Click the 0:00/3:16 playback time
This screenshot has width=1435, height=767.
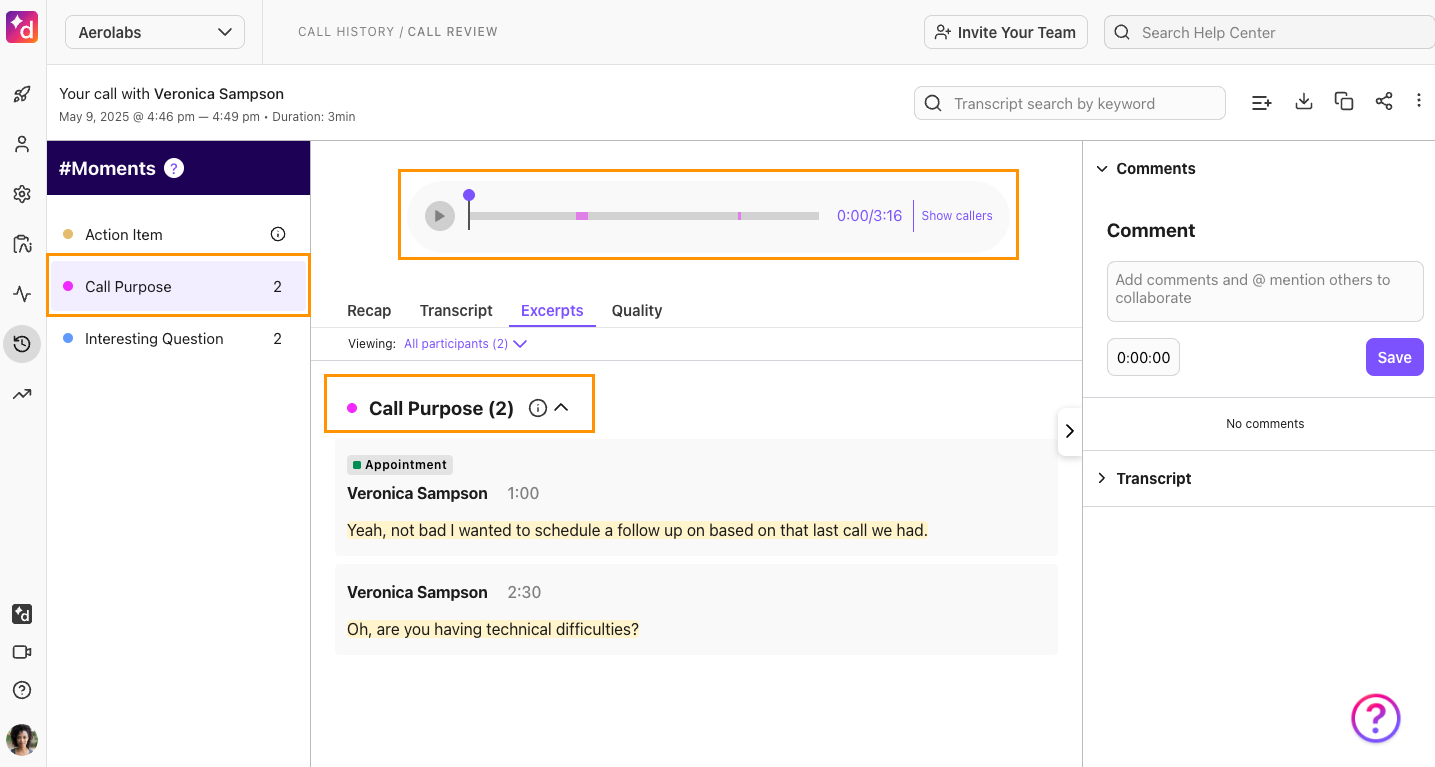[x=869, y=215]
